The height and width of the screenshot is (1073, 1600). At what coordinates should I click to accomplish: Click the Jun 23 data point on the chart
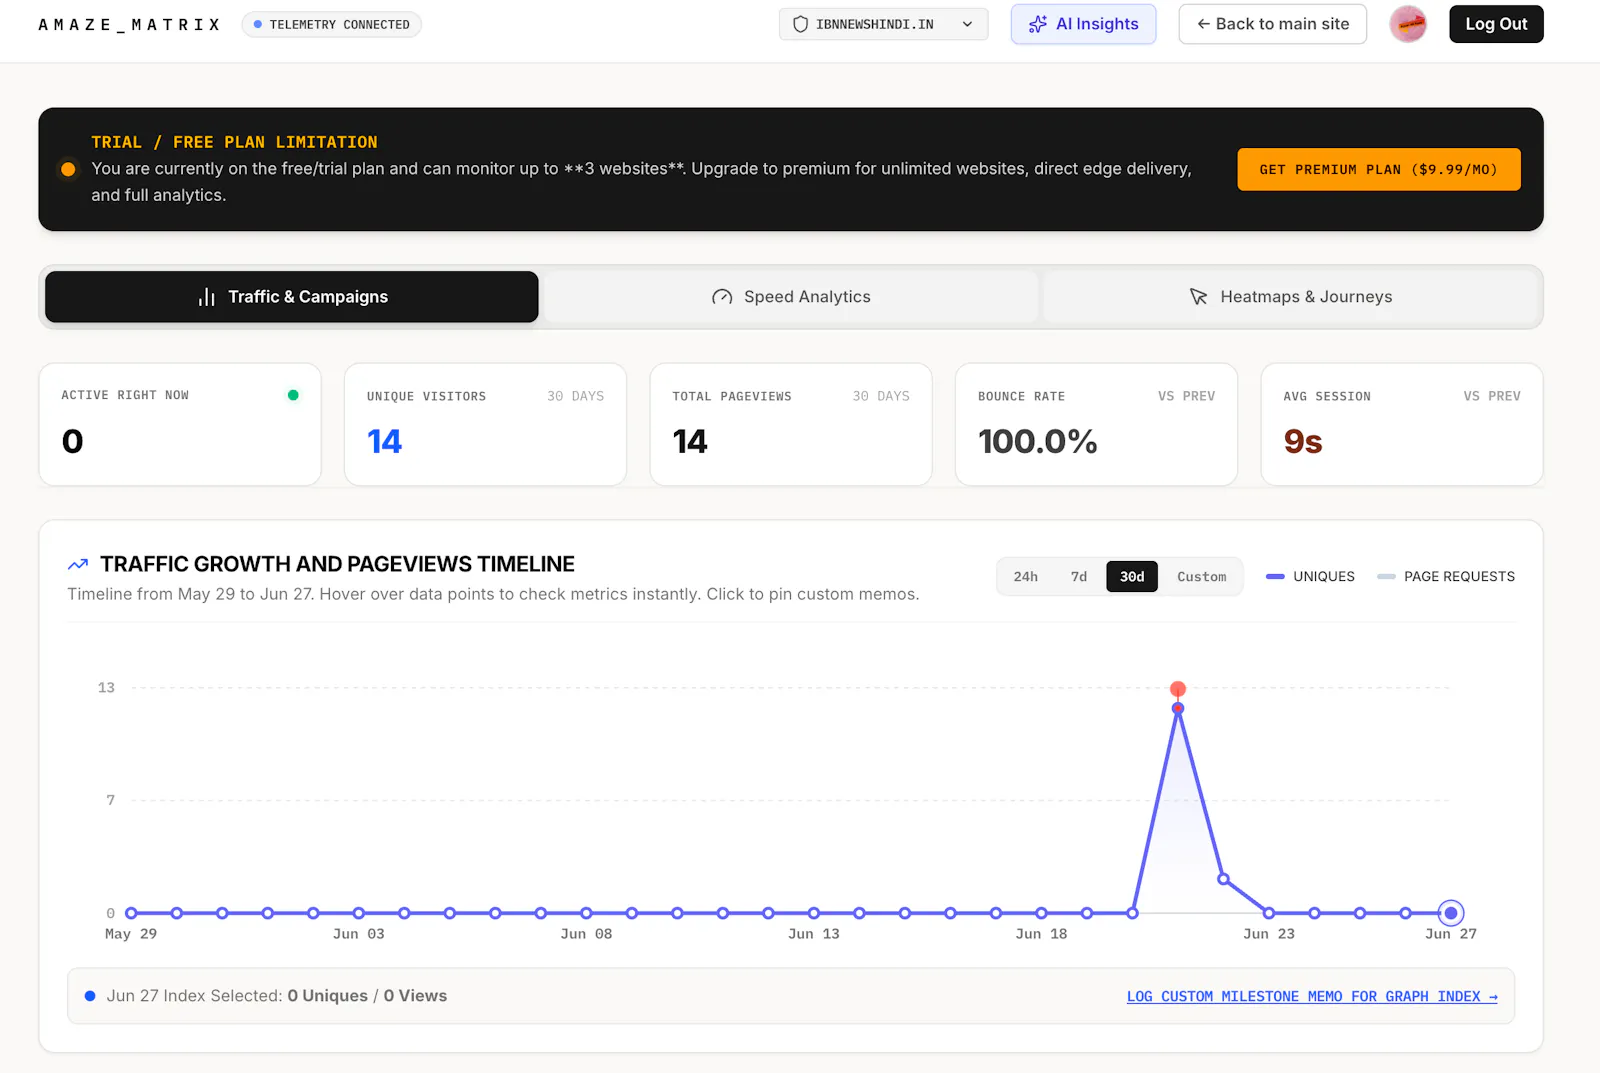coord(1269,913)
